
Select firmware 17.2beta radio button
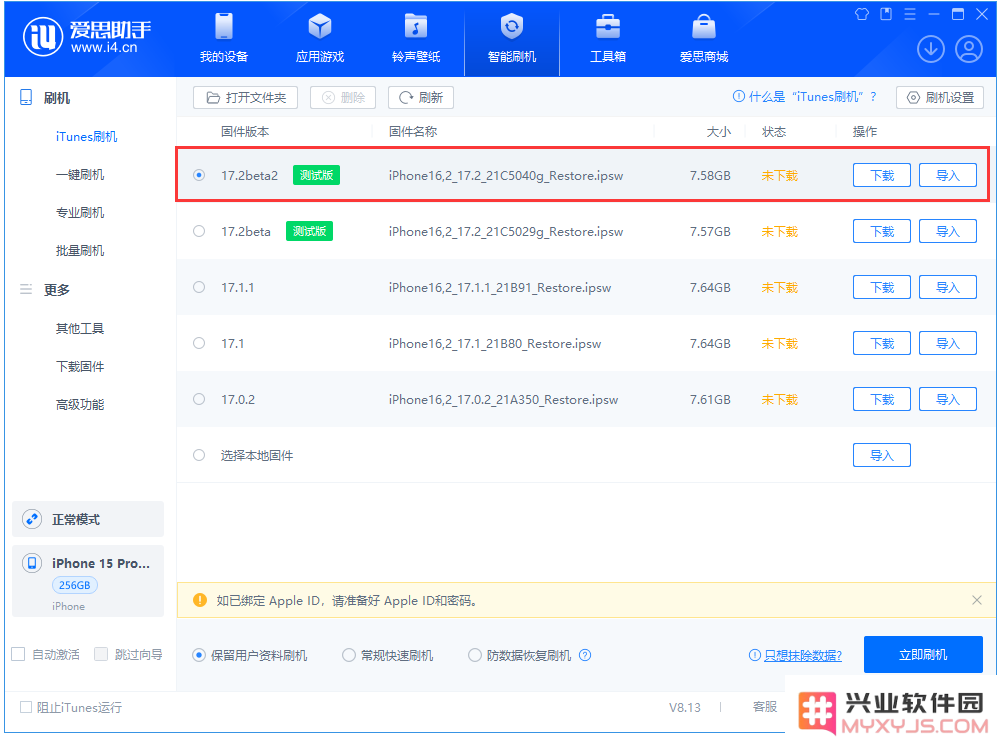click(x=199, y=231)
